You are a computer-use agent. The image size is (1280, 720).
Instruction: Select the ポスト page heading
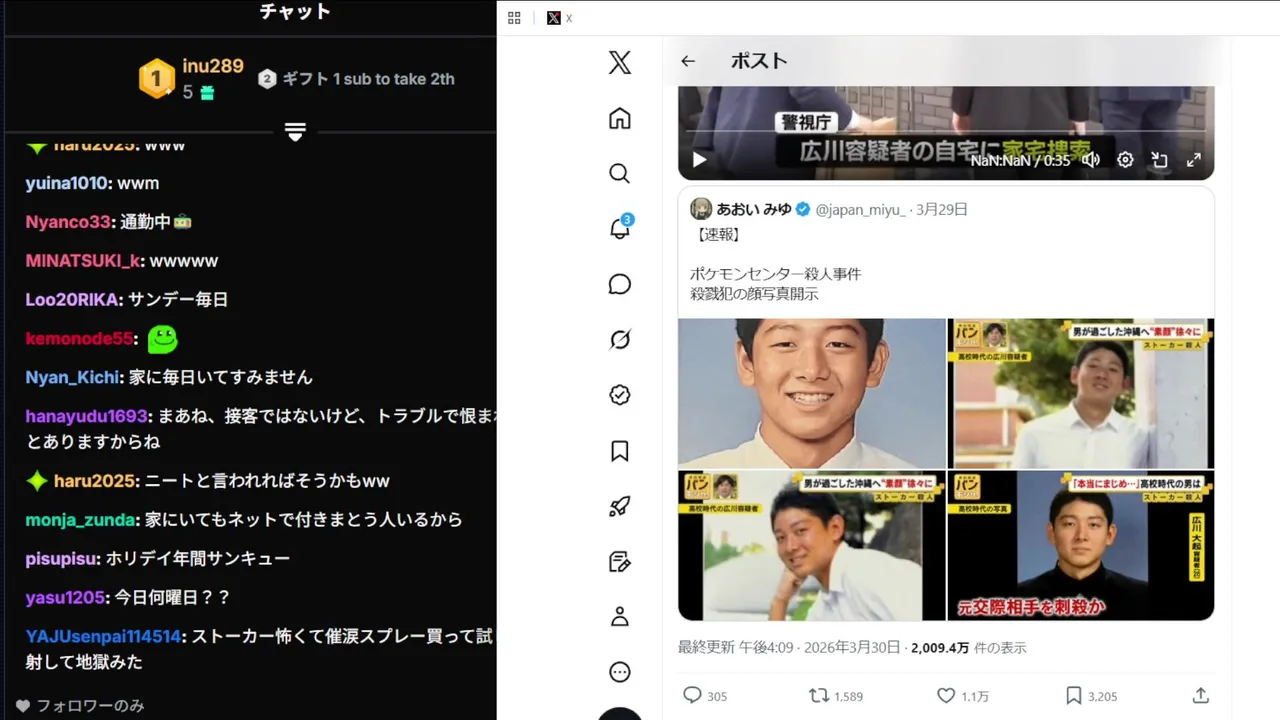(x=759, y=61)
